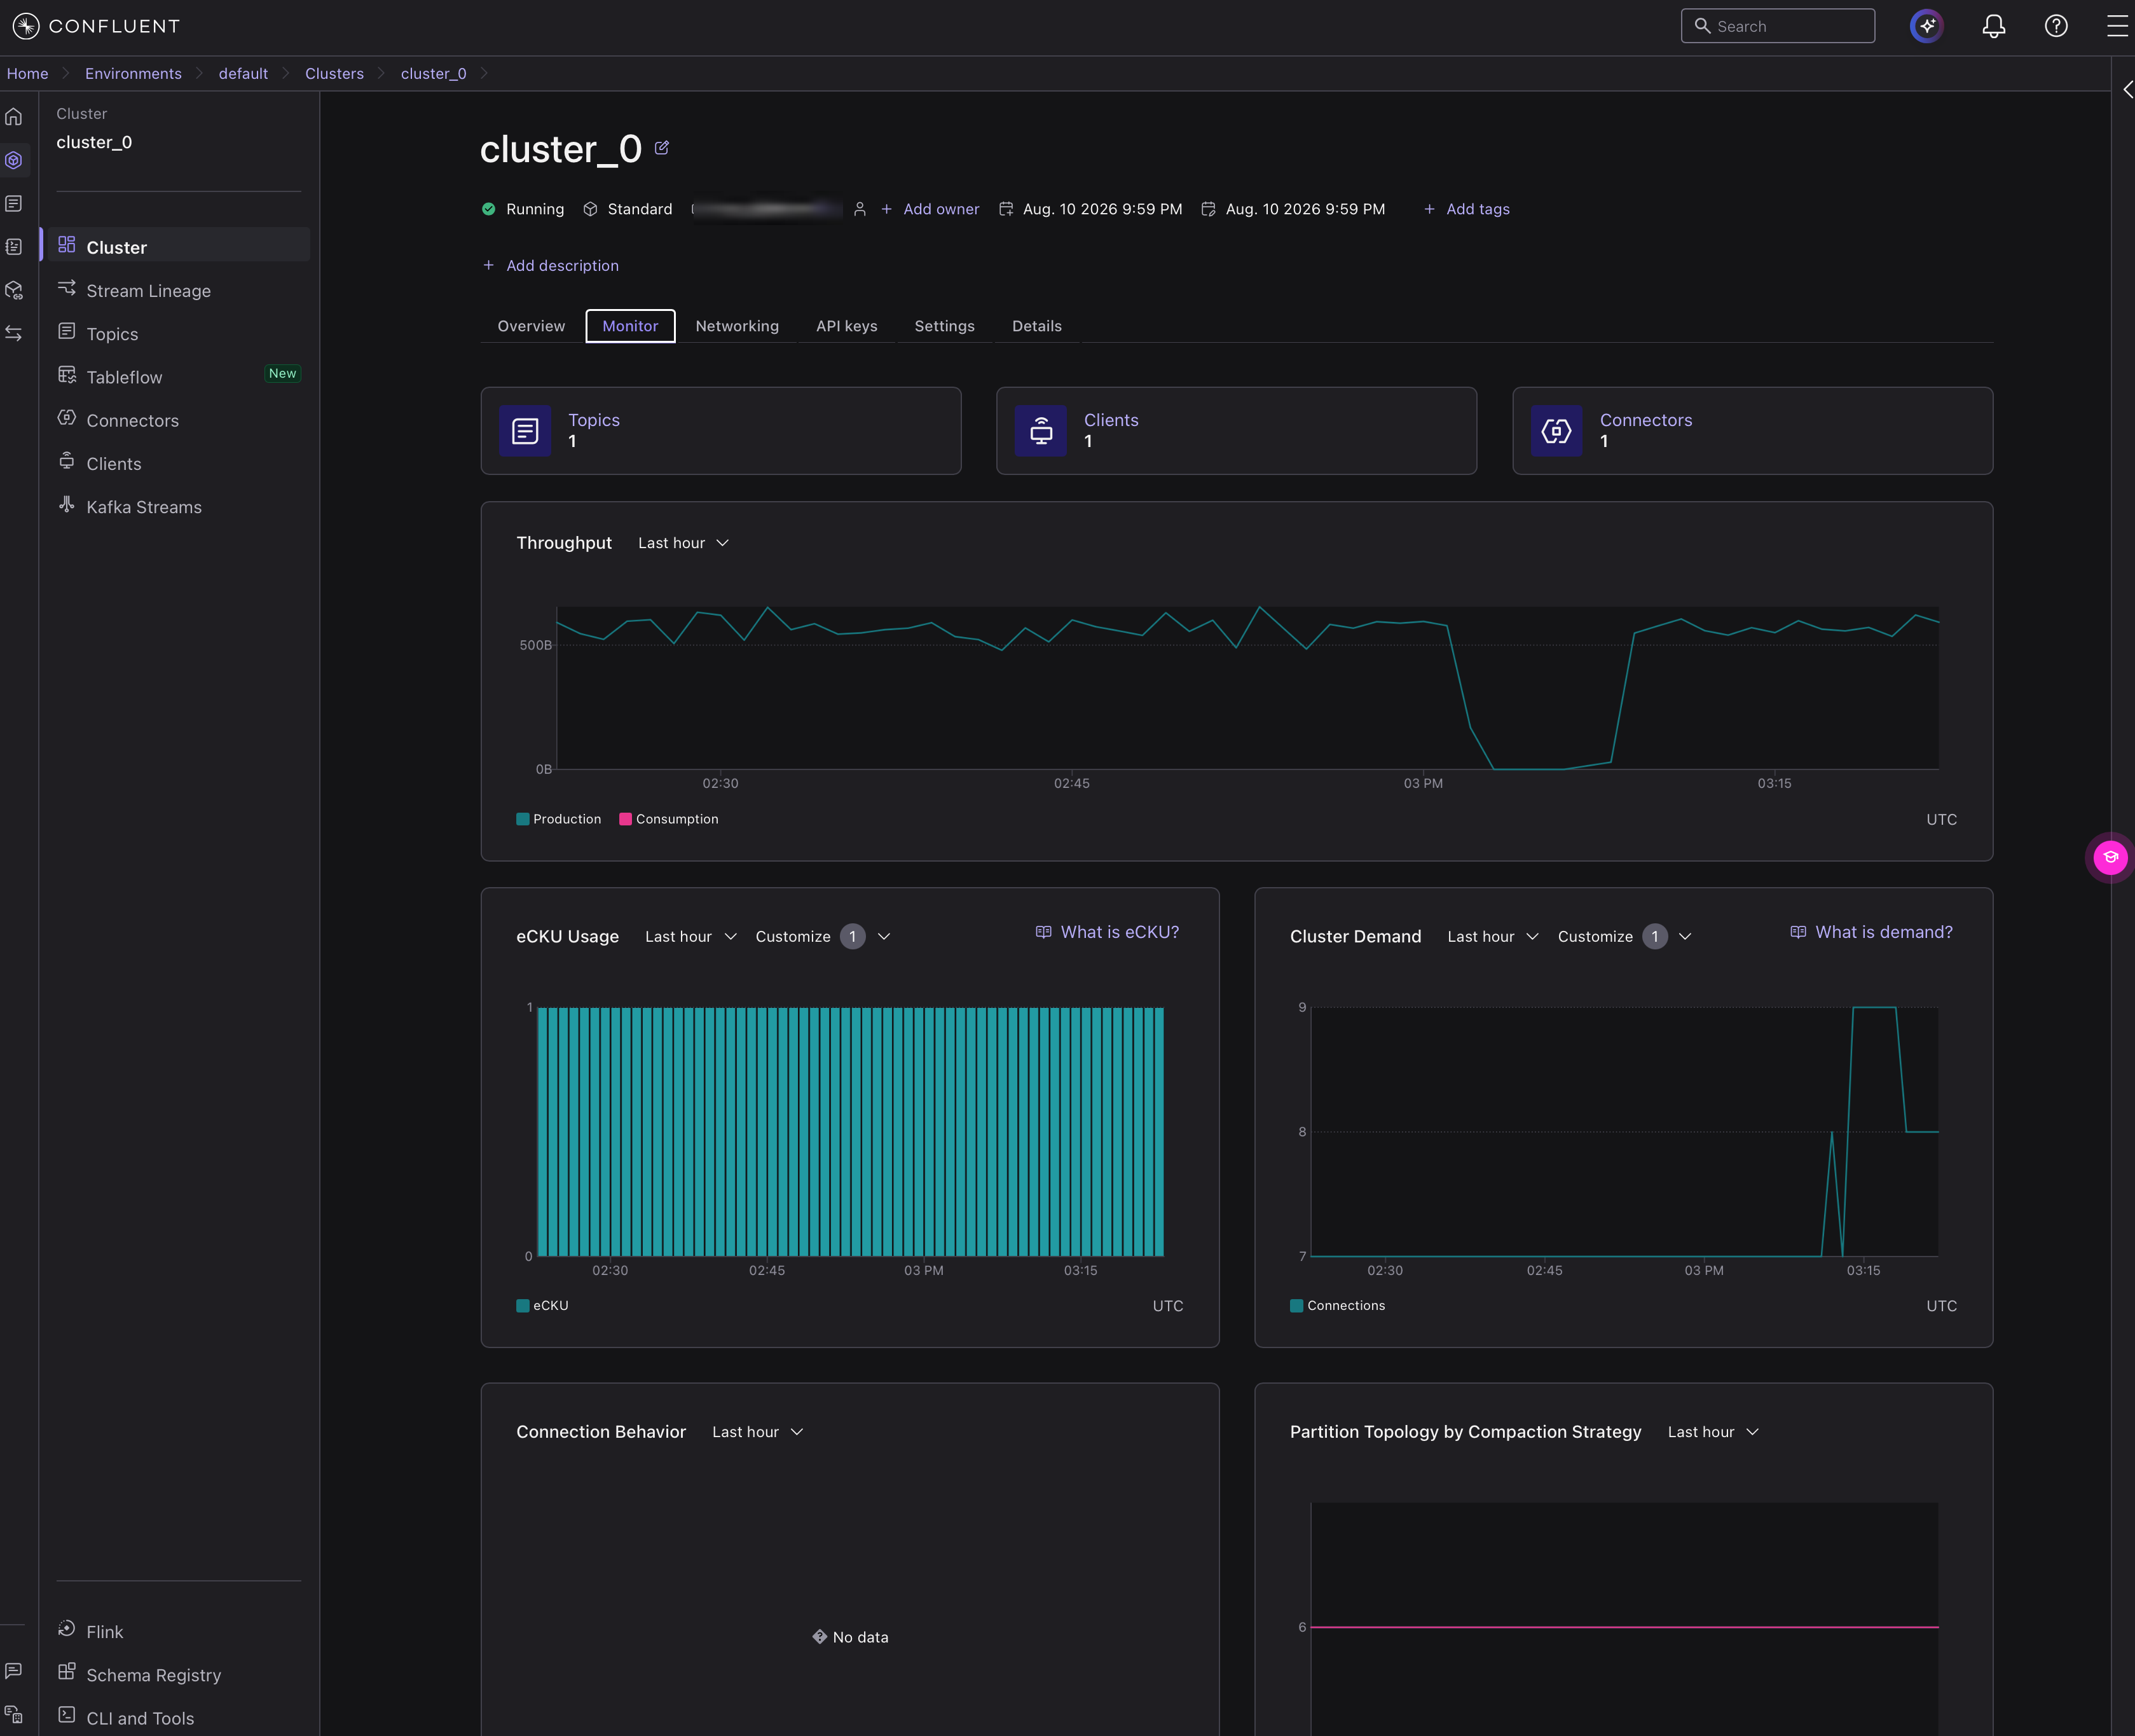Click the Stream Lineage sidebar icon

(x=67, y=289)
